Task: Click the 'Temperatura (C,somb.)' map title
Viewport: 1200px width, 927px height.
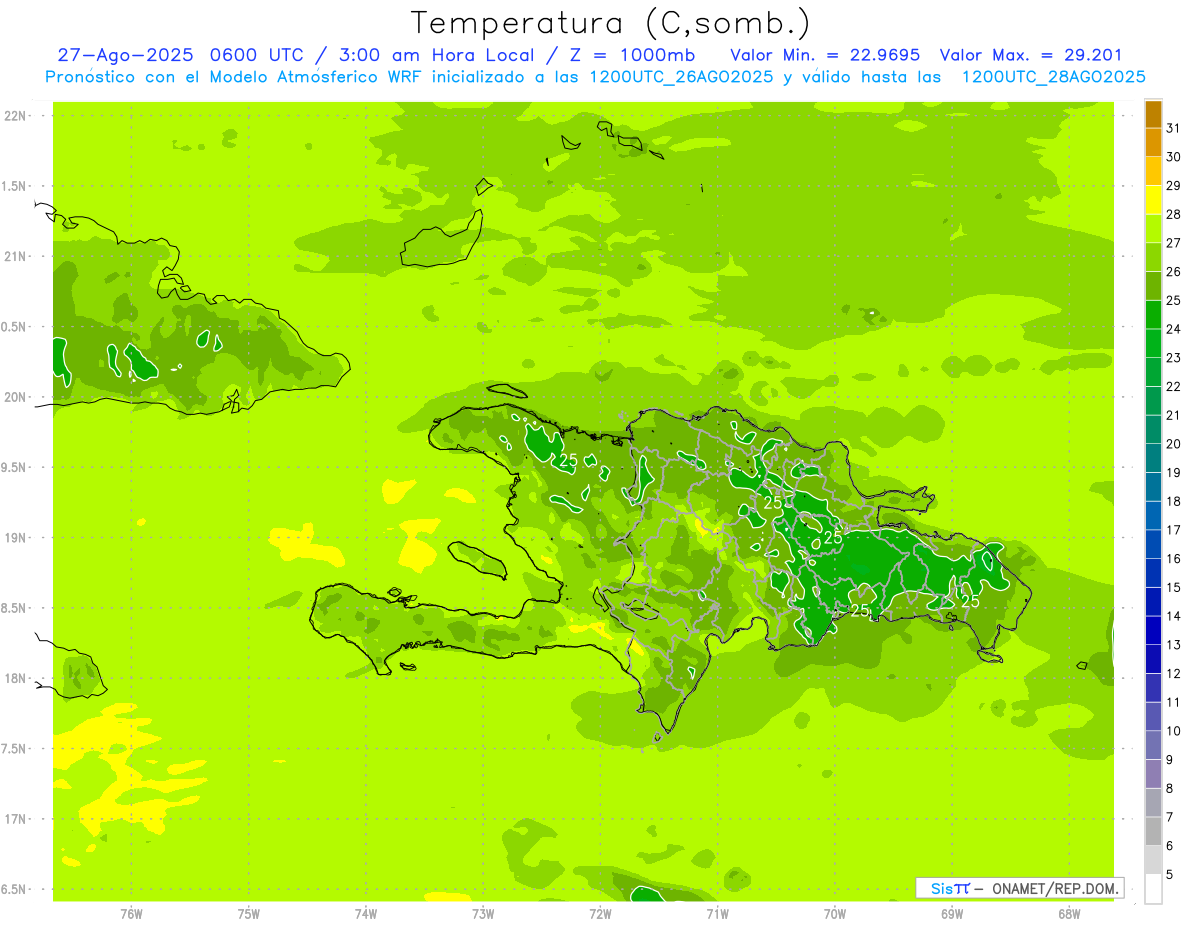Action: coord(611,23)
